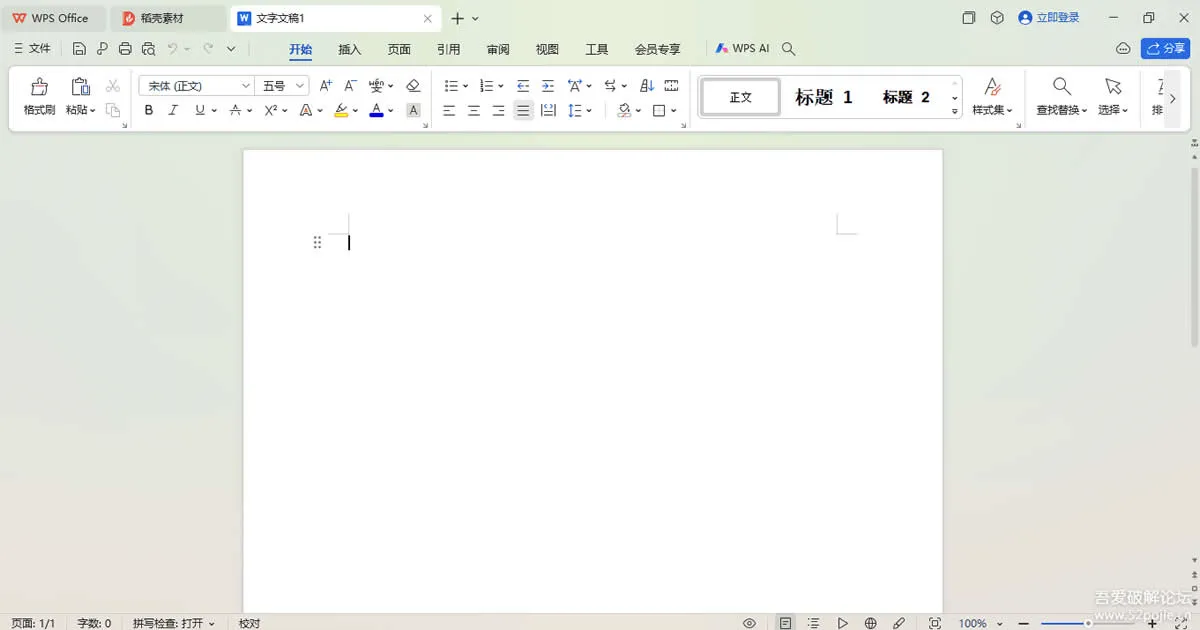Click the center align icon

click(474, 111)
